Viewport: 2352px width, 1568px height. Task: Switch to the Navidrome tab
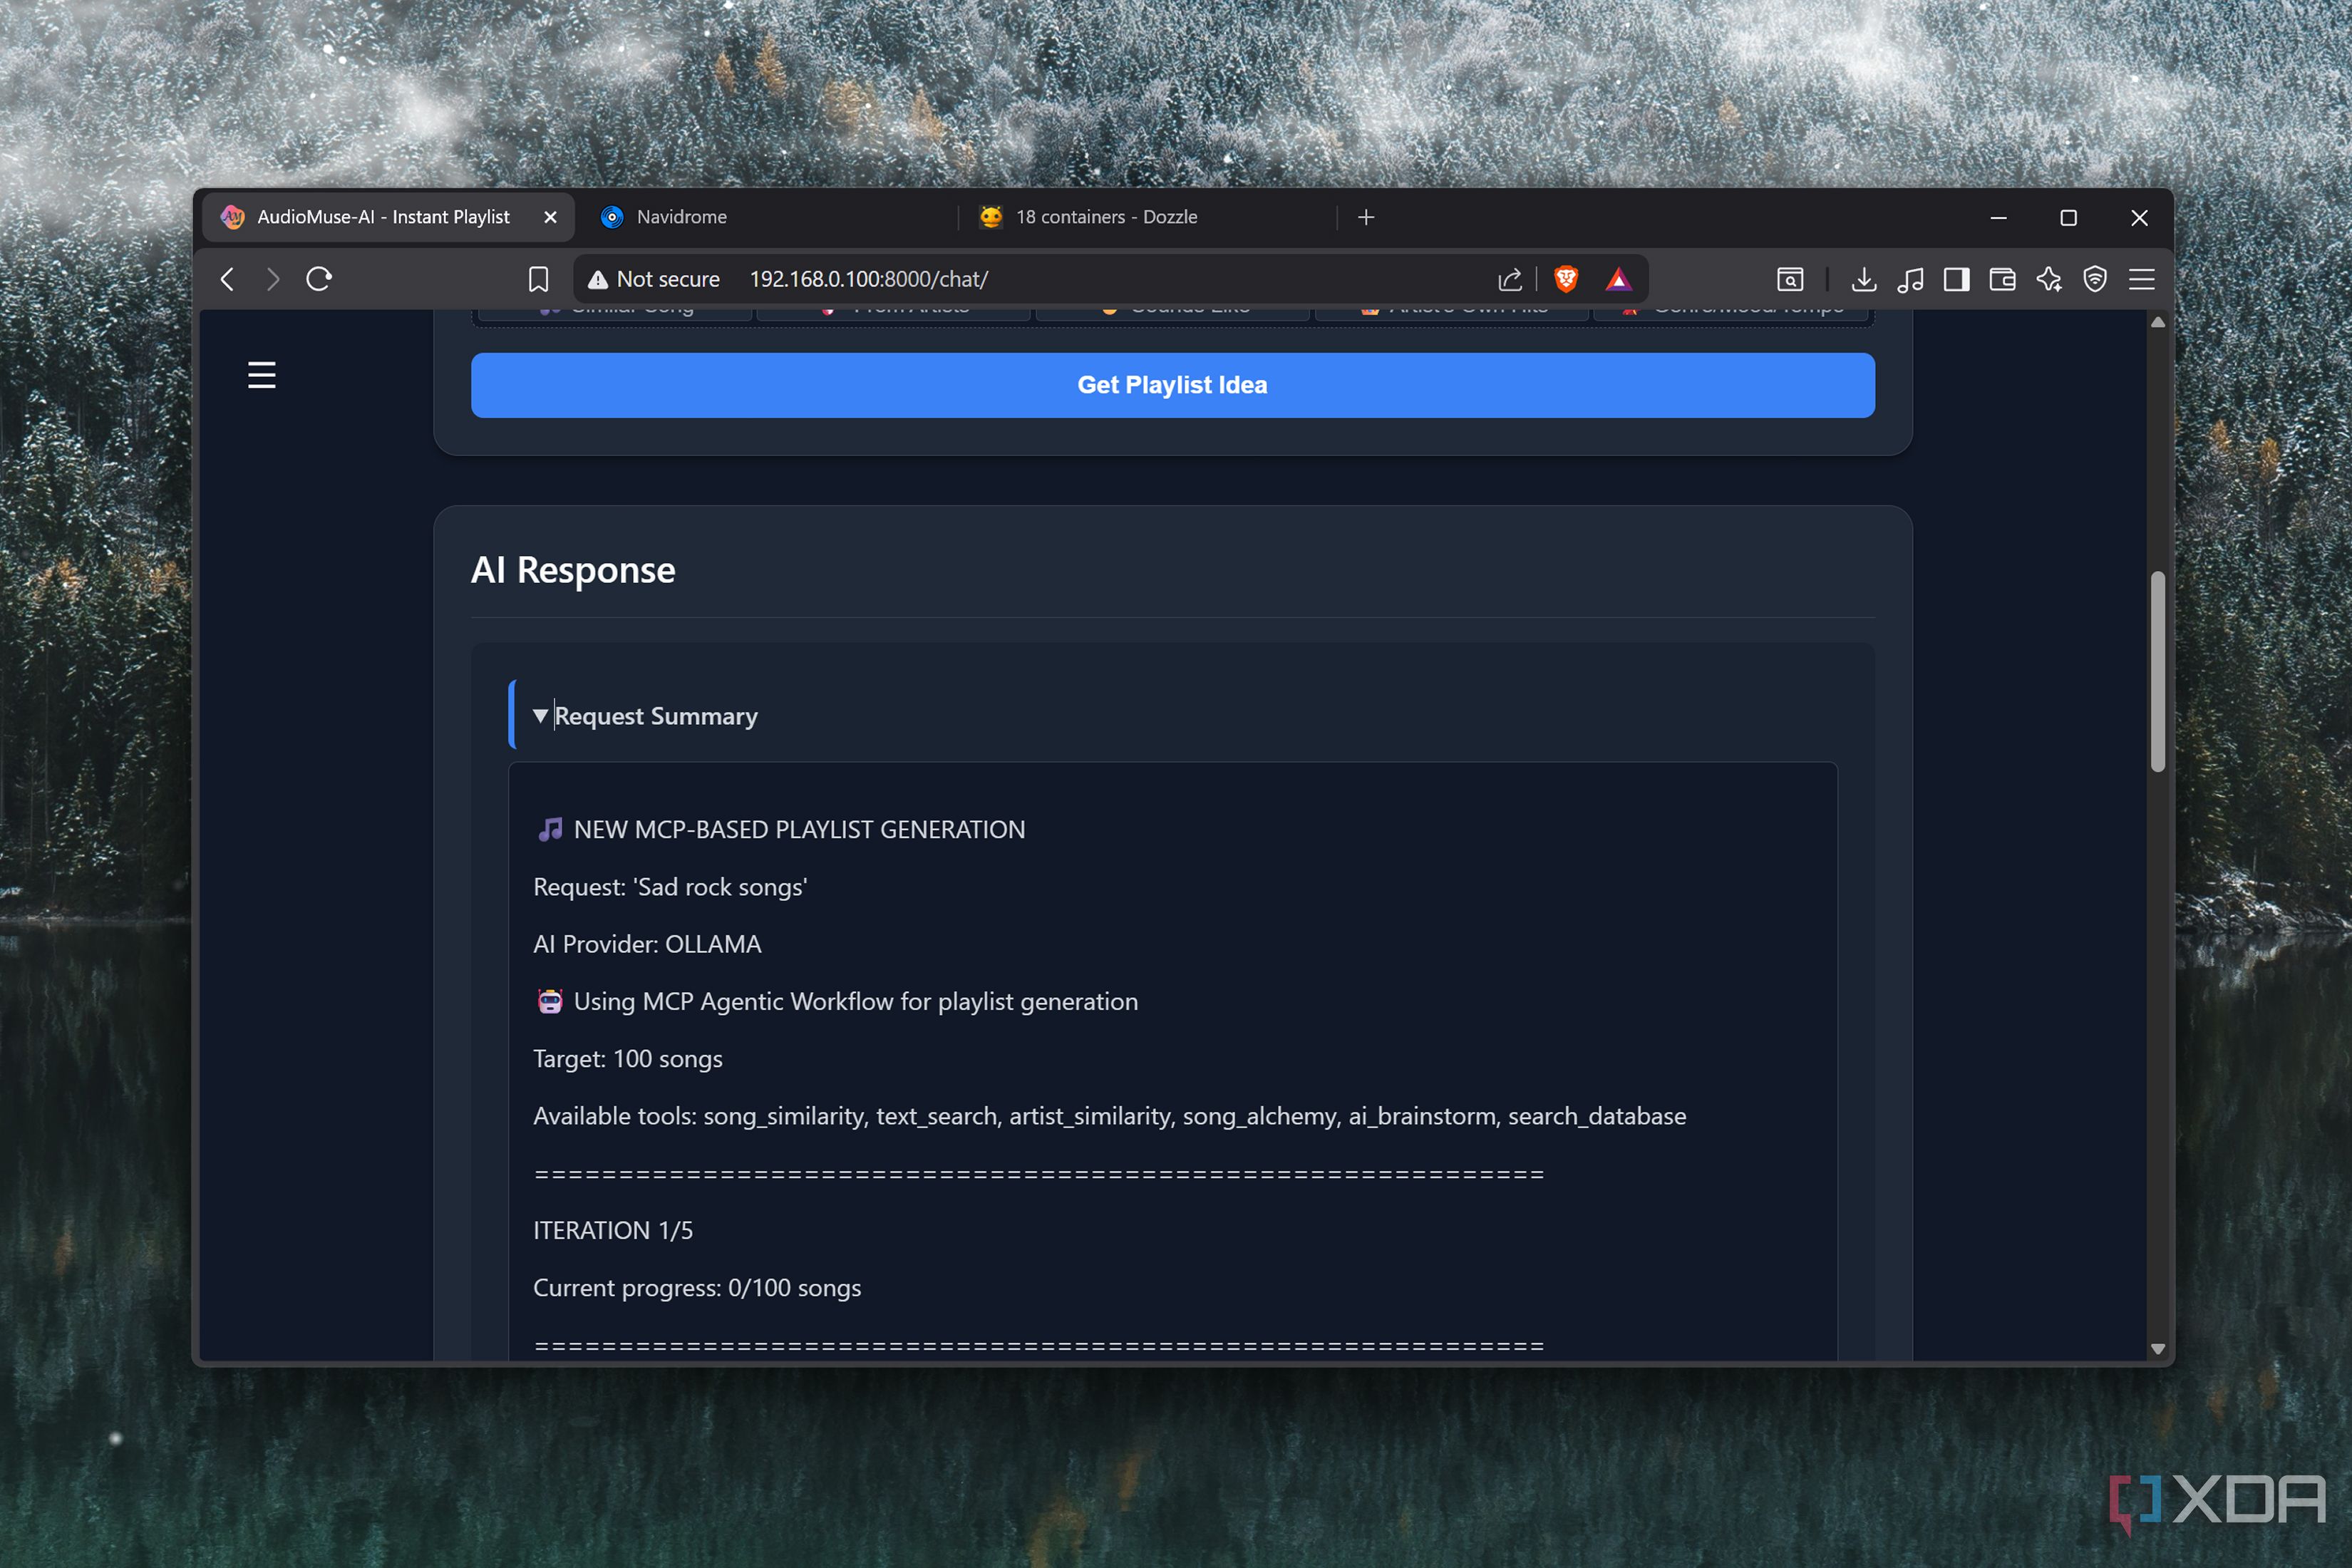(682, 217)
